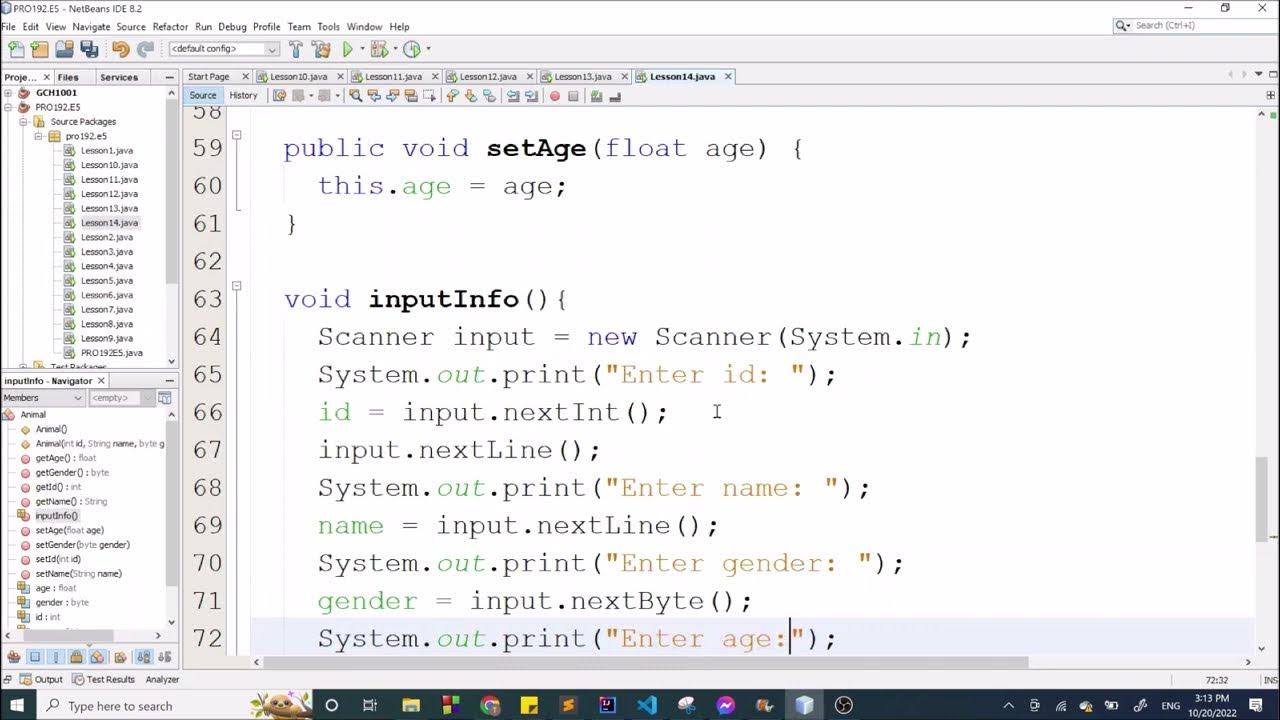This screenshot has height=720, width=1280.
Task: Toggle Show Static Members filter in Navigator
Action: point(56,657)
